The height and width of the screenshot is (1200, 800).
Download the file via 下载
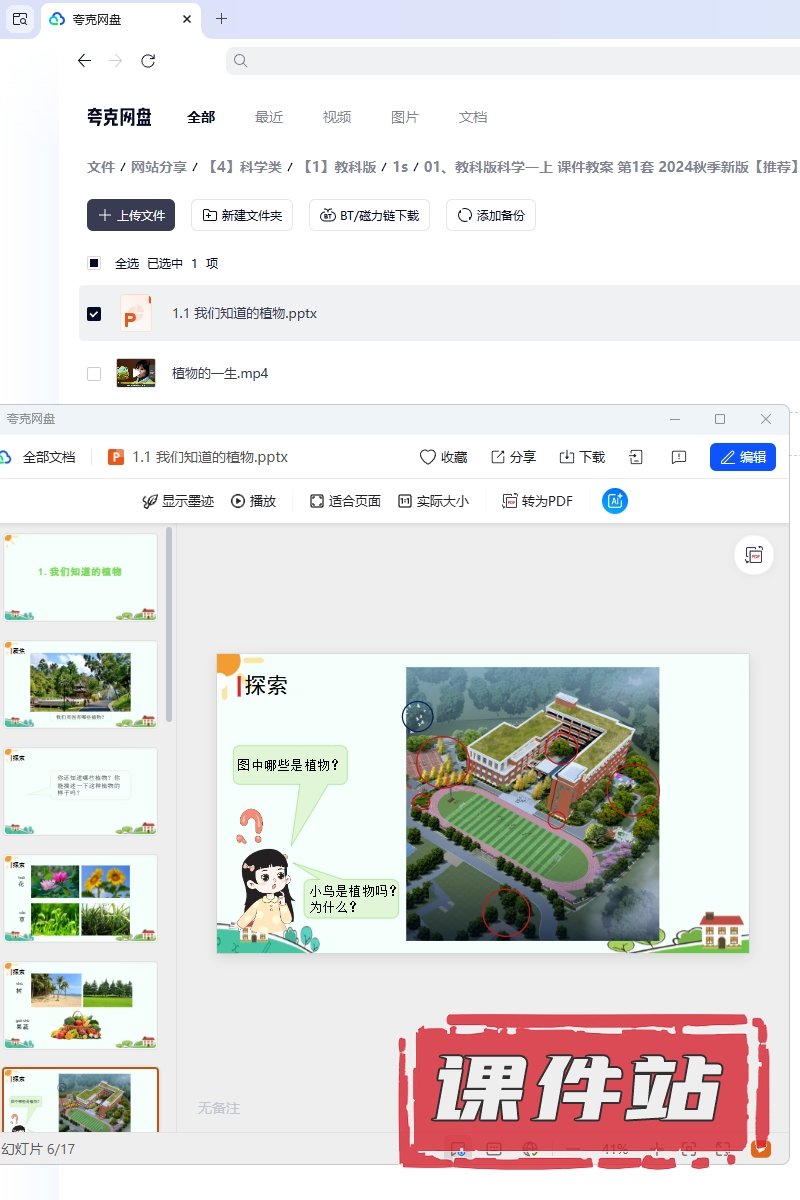click(581, 457)
